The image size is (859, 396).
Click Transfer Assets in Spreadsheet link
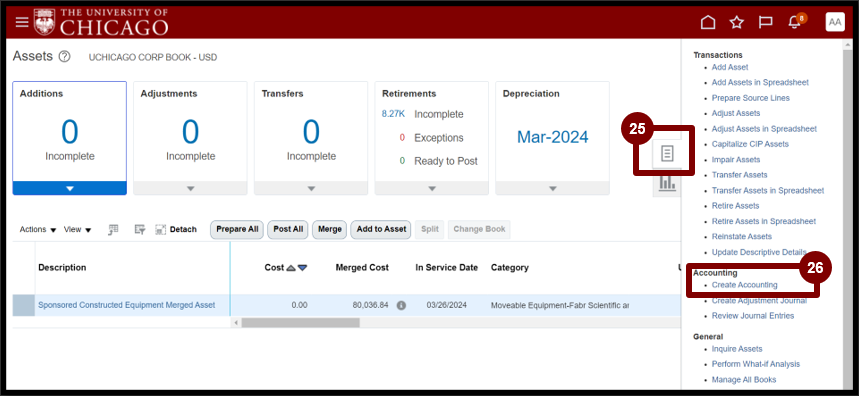pos(768,191)
